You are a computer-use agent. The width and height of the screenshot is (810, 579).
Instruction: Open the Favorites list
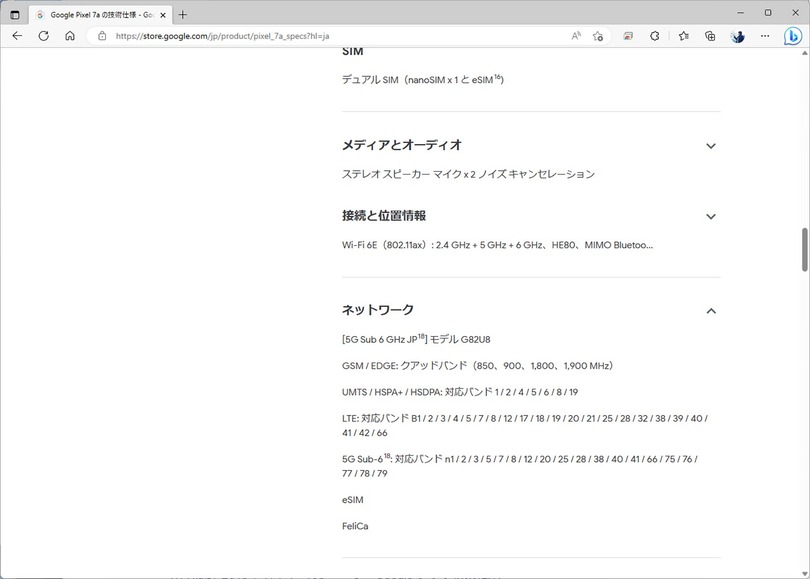coord(683,36)
